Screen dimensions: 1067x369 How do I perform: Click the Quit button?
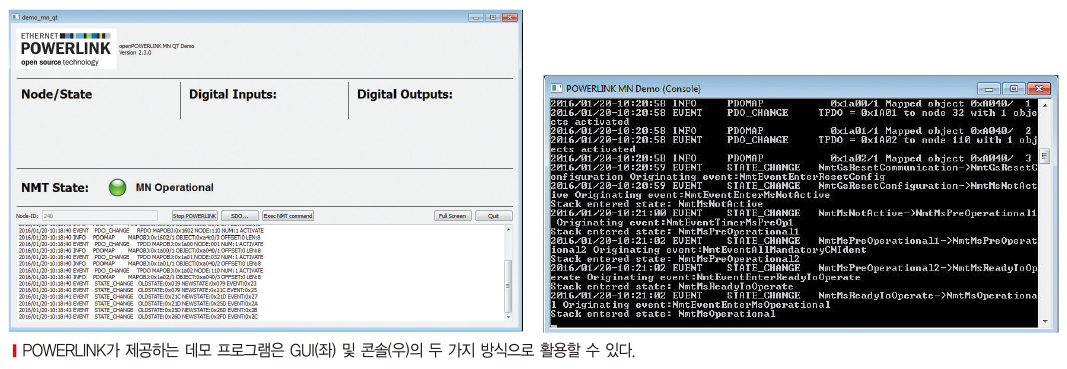[x=493, y=216]
